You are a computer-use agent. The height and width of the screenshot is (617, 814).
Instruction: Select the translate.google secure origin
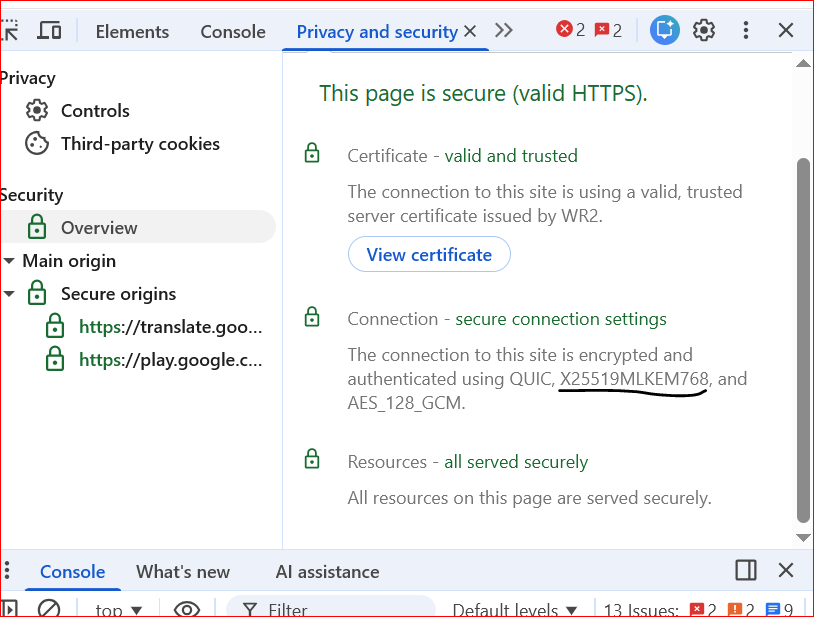(x=170, y=327)
